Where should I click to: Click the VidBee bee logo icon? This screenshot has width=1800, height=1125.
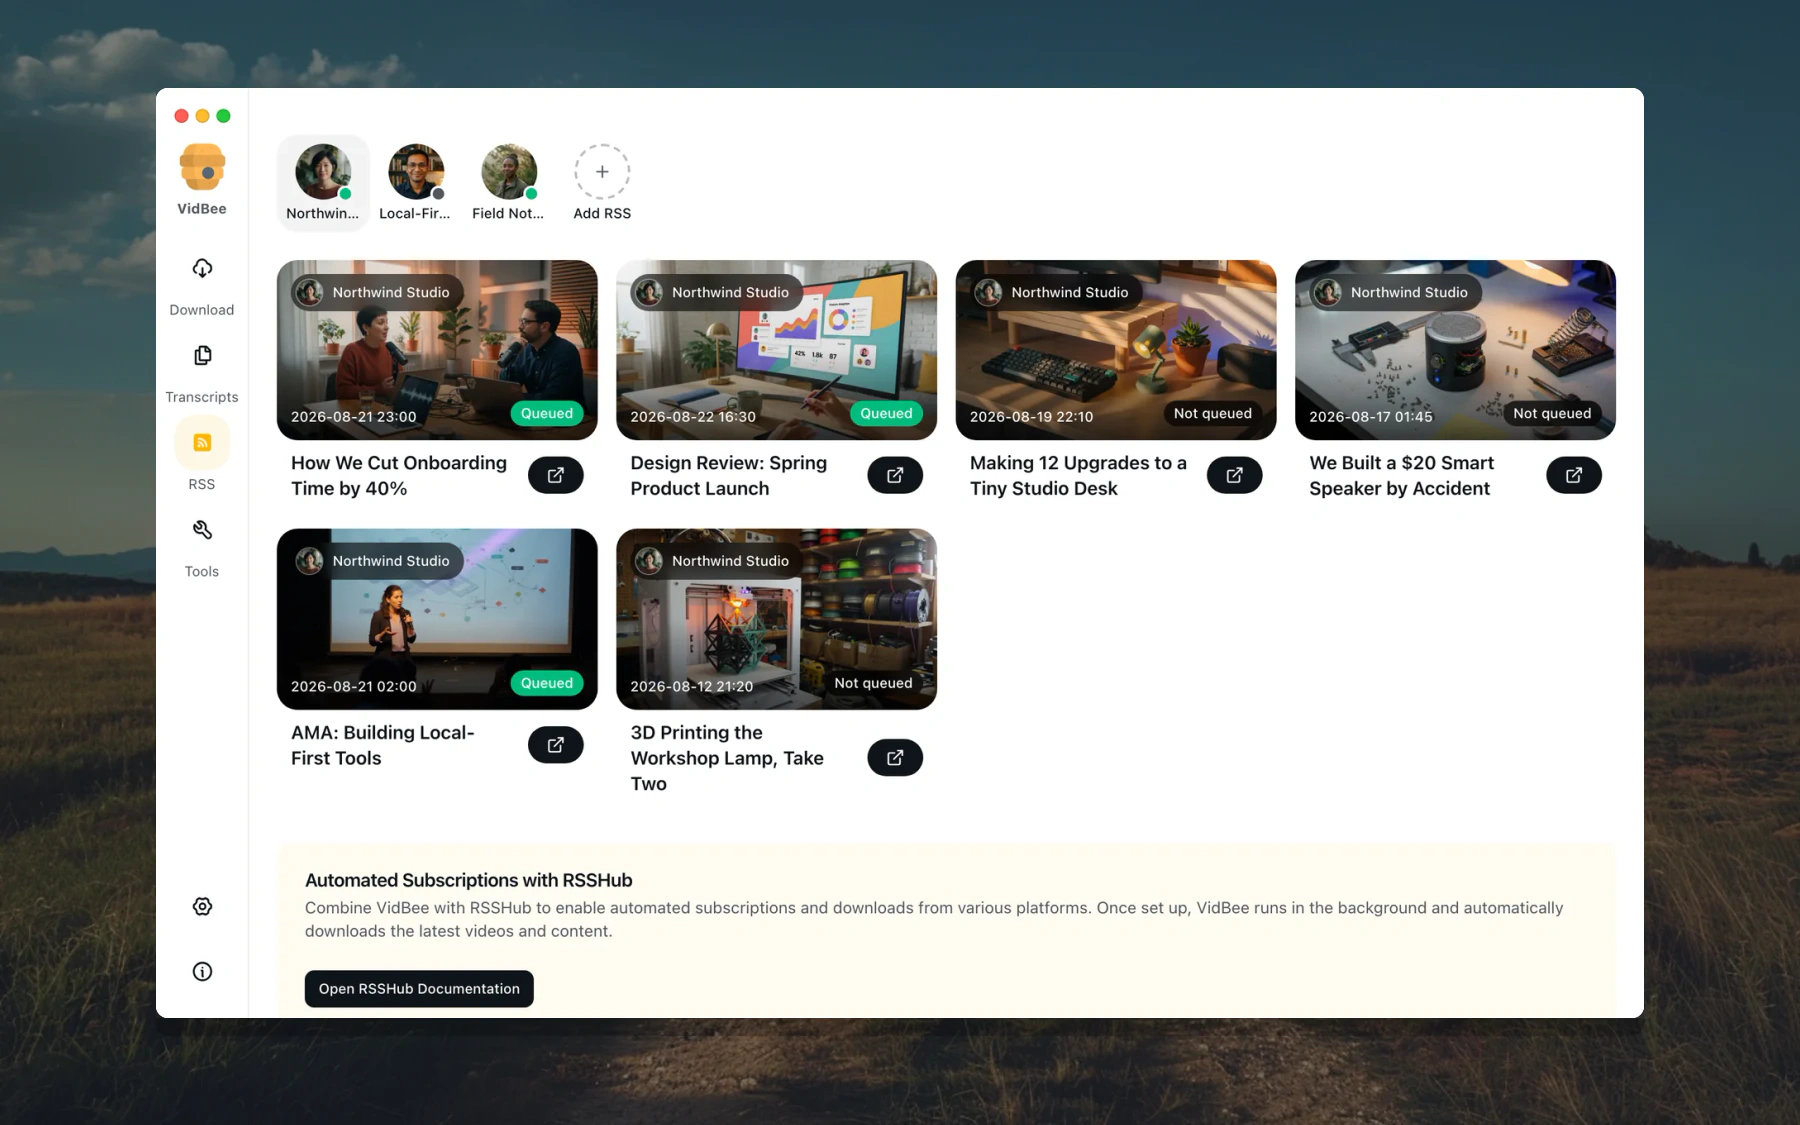pyautogui.click(x=202, y=167)
